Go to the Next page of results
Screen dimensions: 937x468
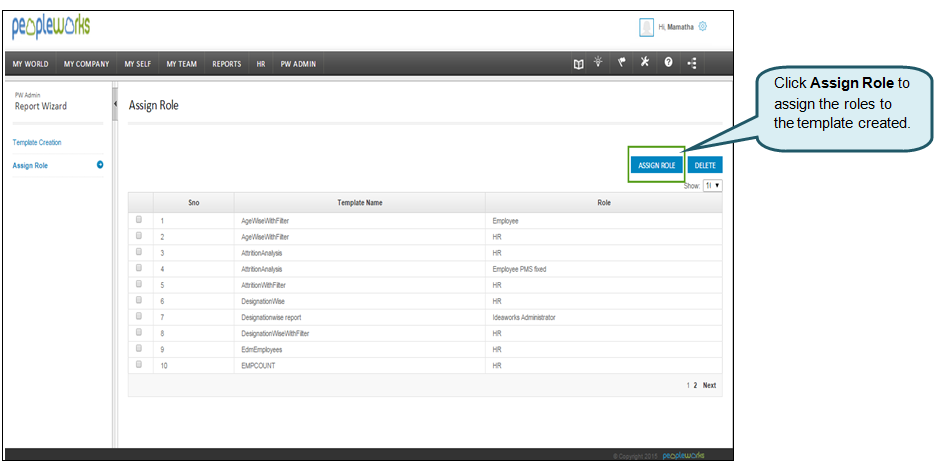[x=709, y=385]
